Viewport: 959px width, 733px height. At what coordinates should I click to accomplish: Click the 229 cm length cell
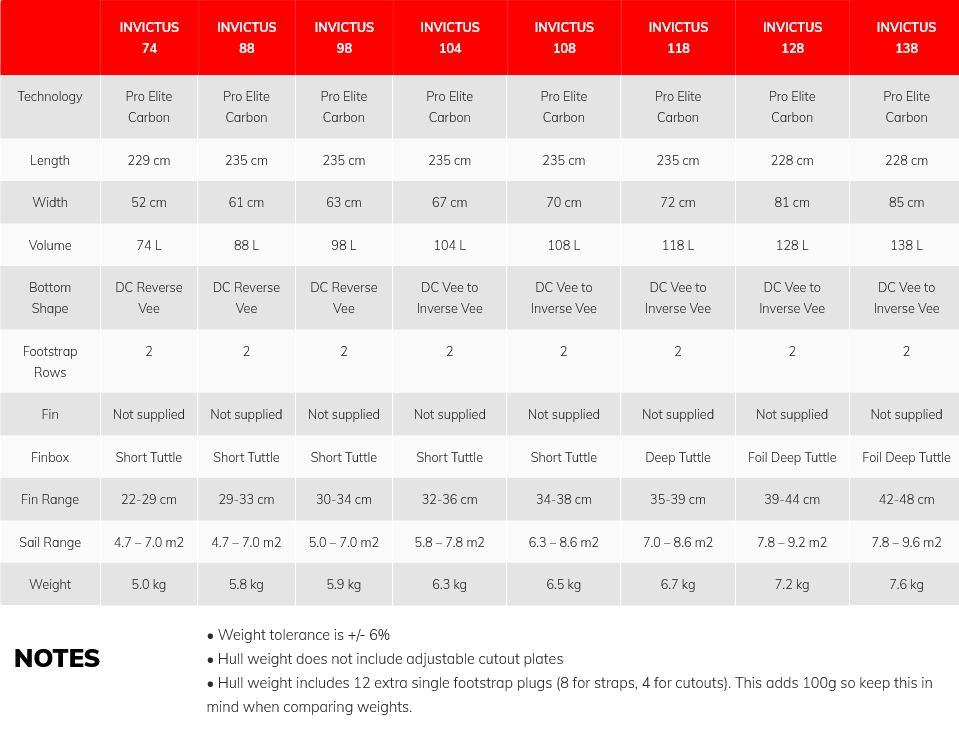[x=149, y=160]
